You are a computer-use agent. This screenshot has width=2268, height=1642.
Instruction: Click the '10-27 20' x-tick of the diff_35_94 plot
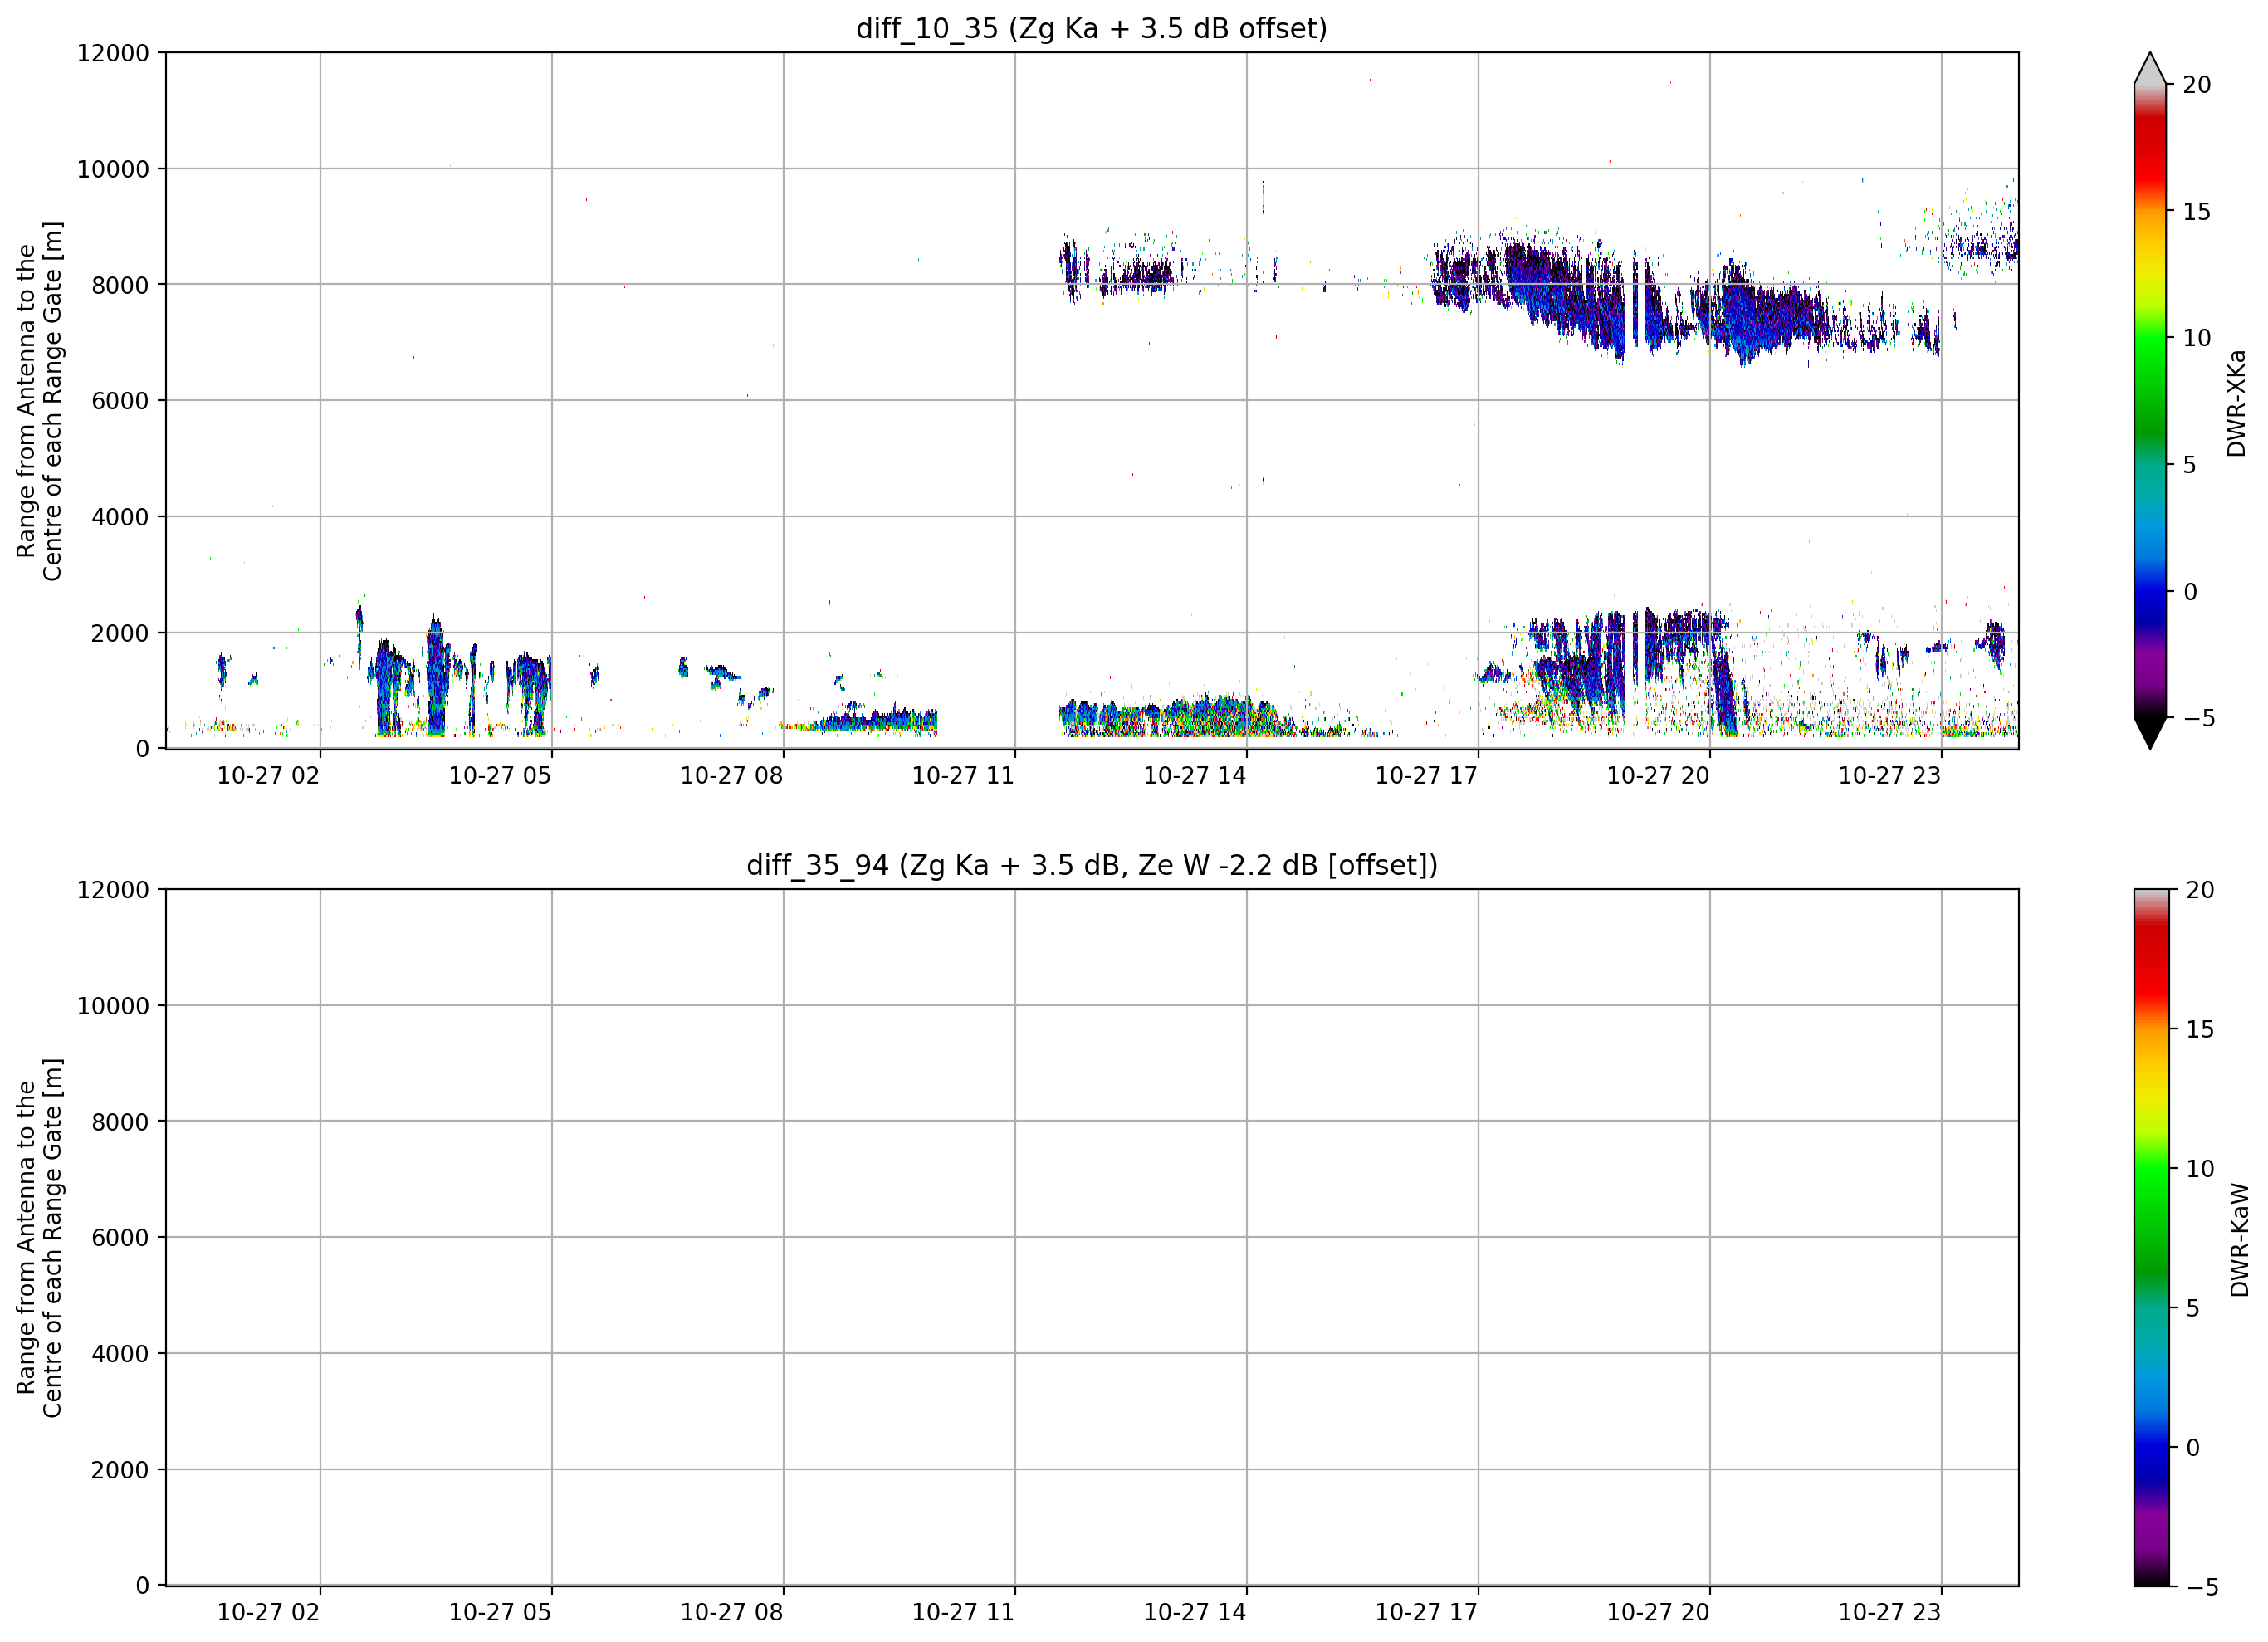click(1658, 1613)
